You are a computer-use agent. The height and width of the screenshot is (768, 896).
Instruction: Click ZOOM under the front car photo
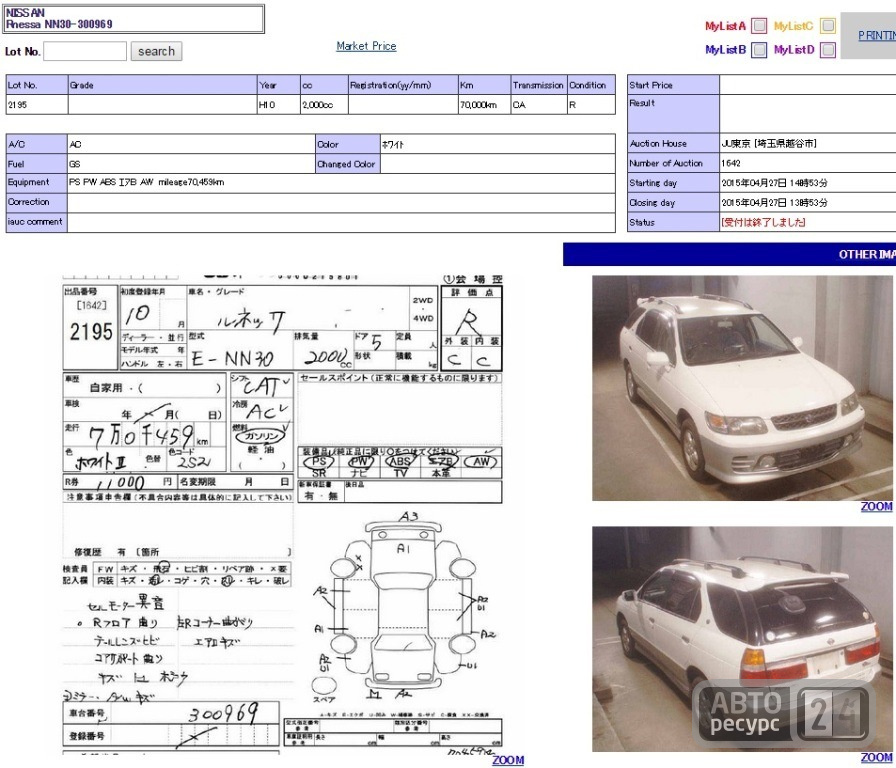point(877,506)
